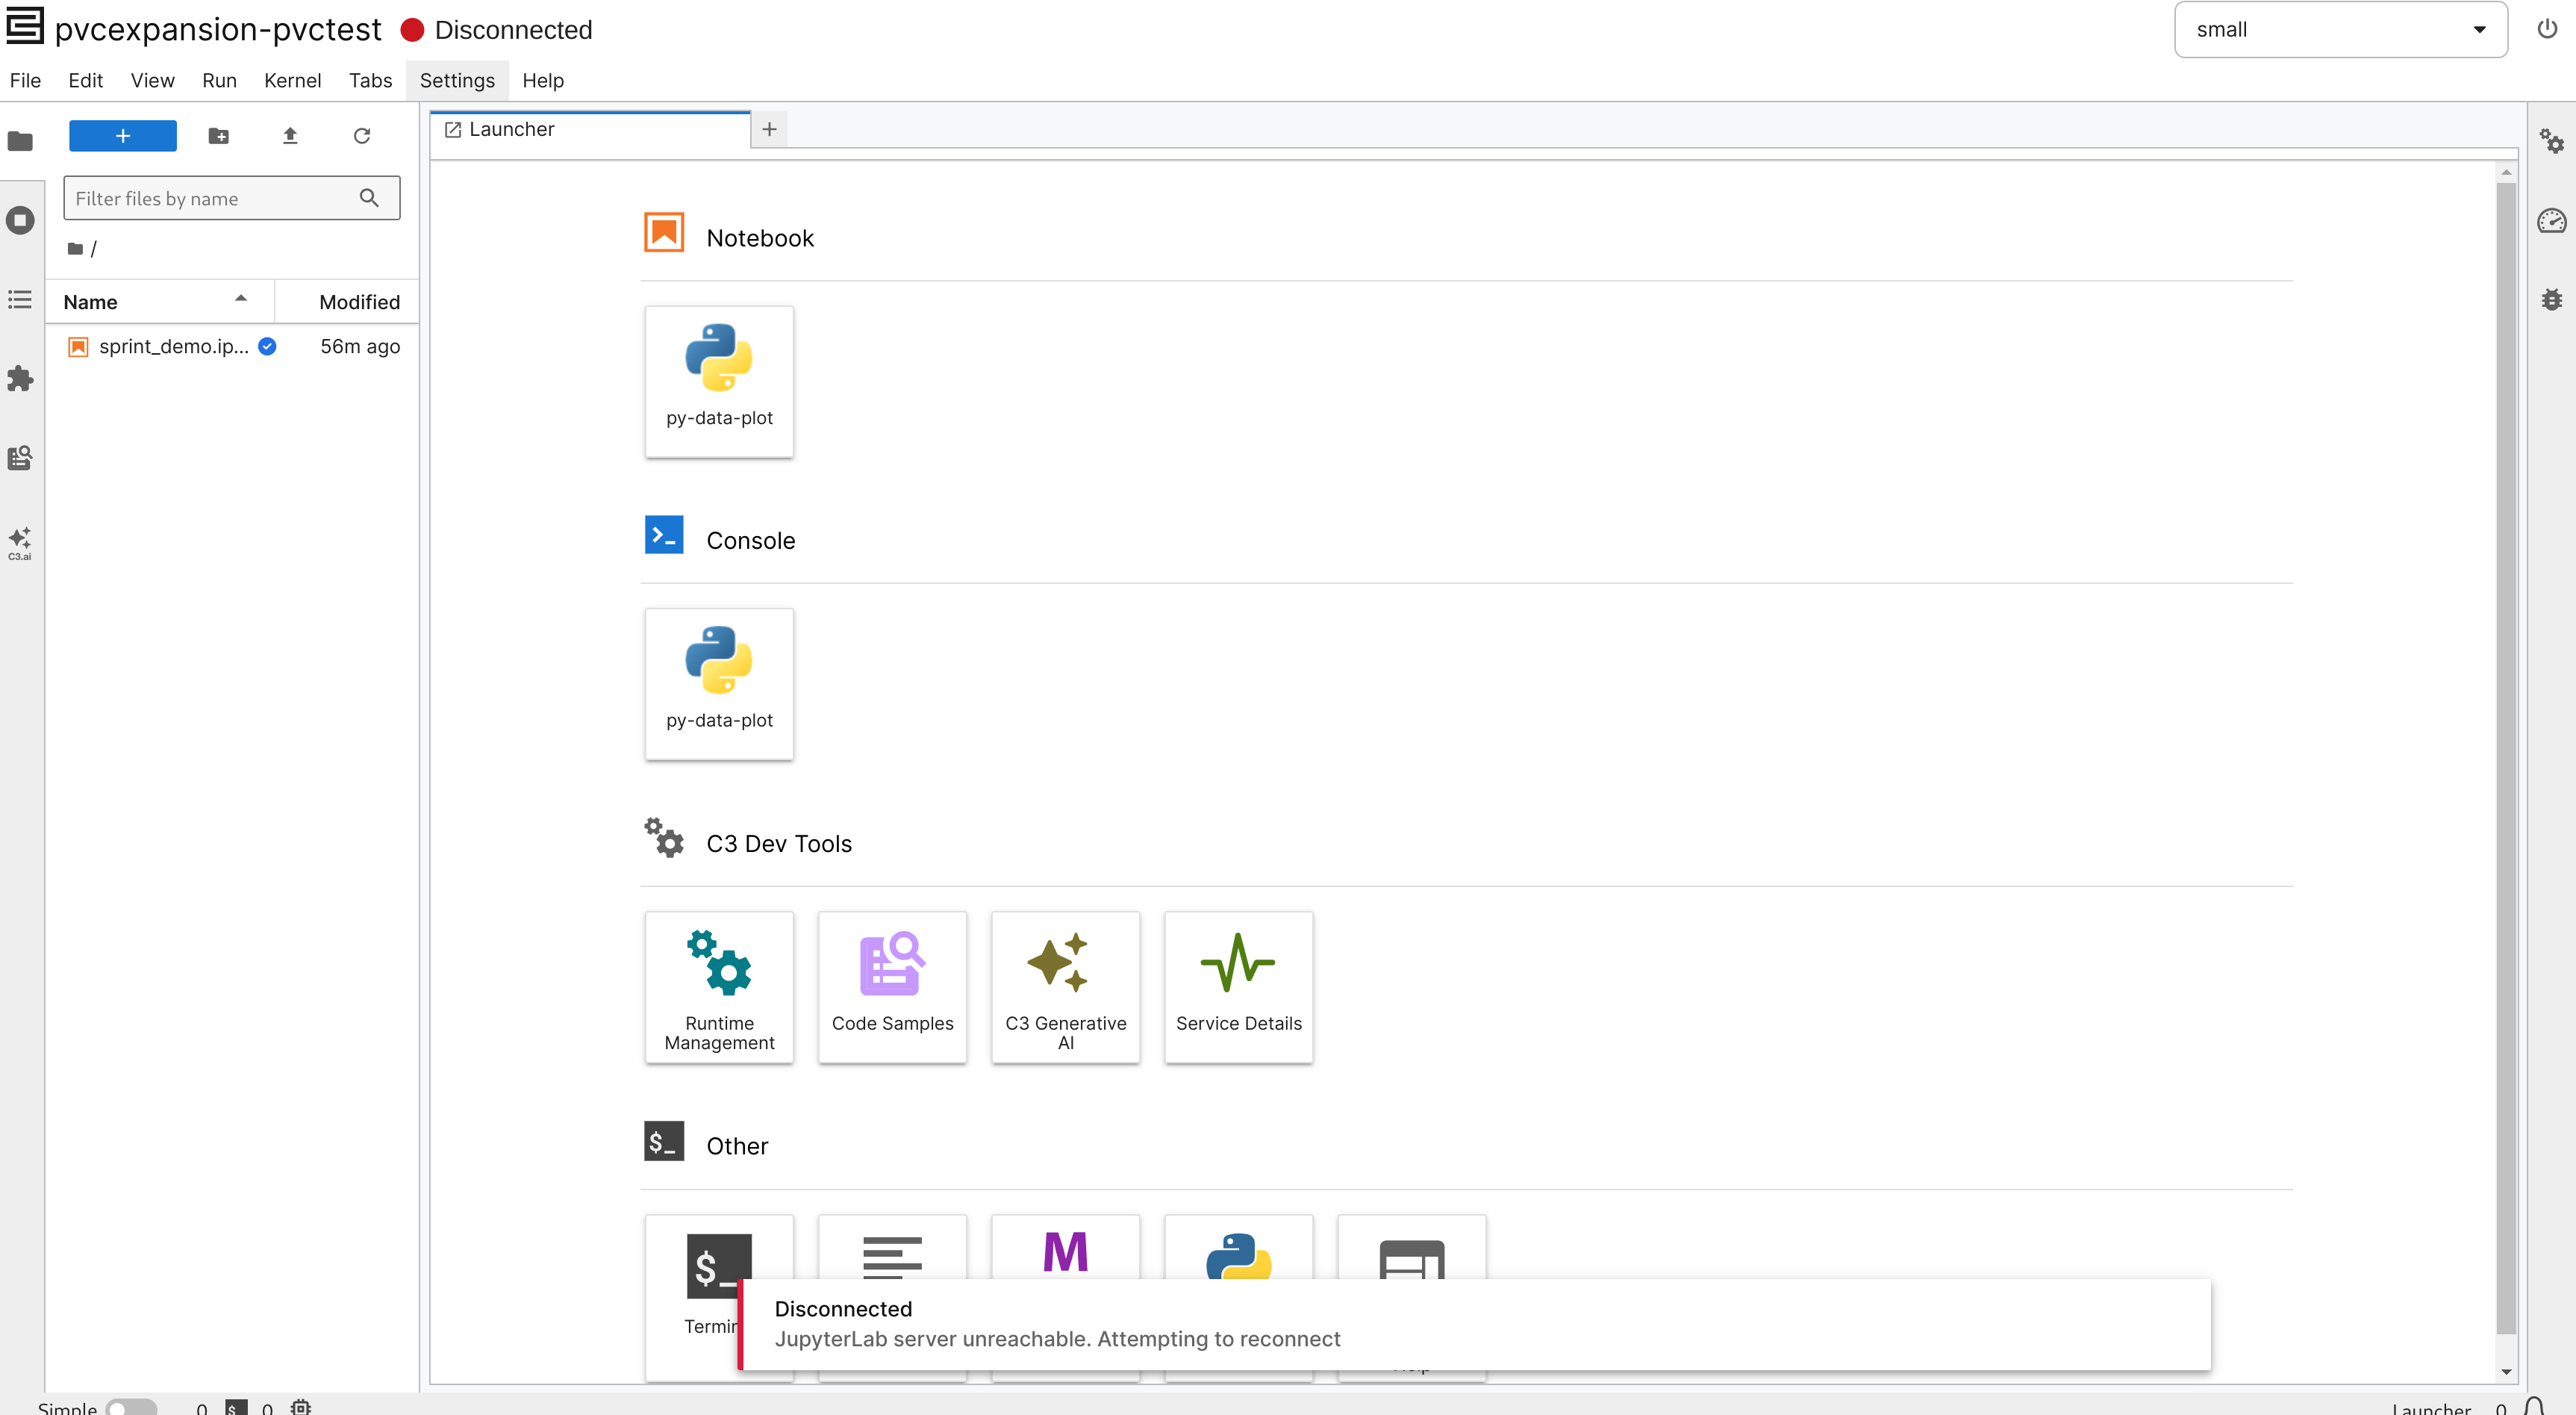Open the Kernel menu

(292, 80)
